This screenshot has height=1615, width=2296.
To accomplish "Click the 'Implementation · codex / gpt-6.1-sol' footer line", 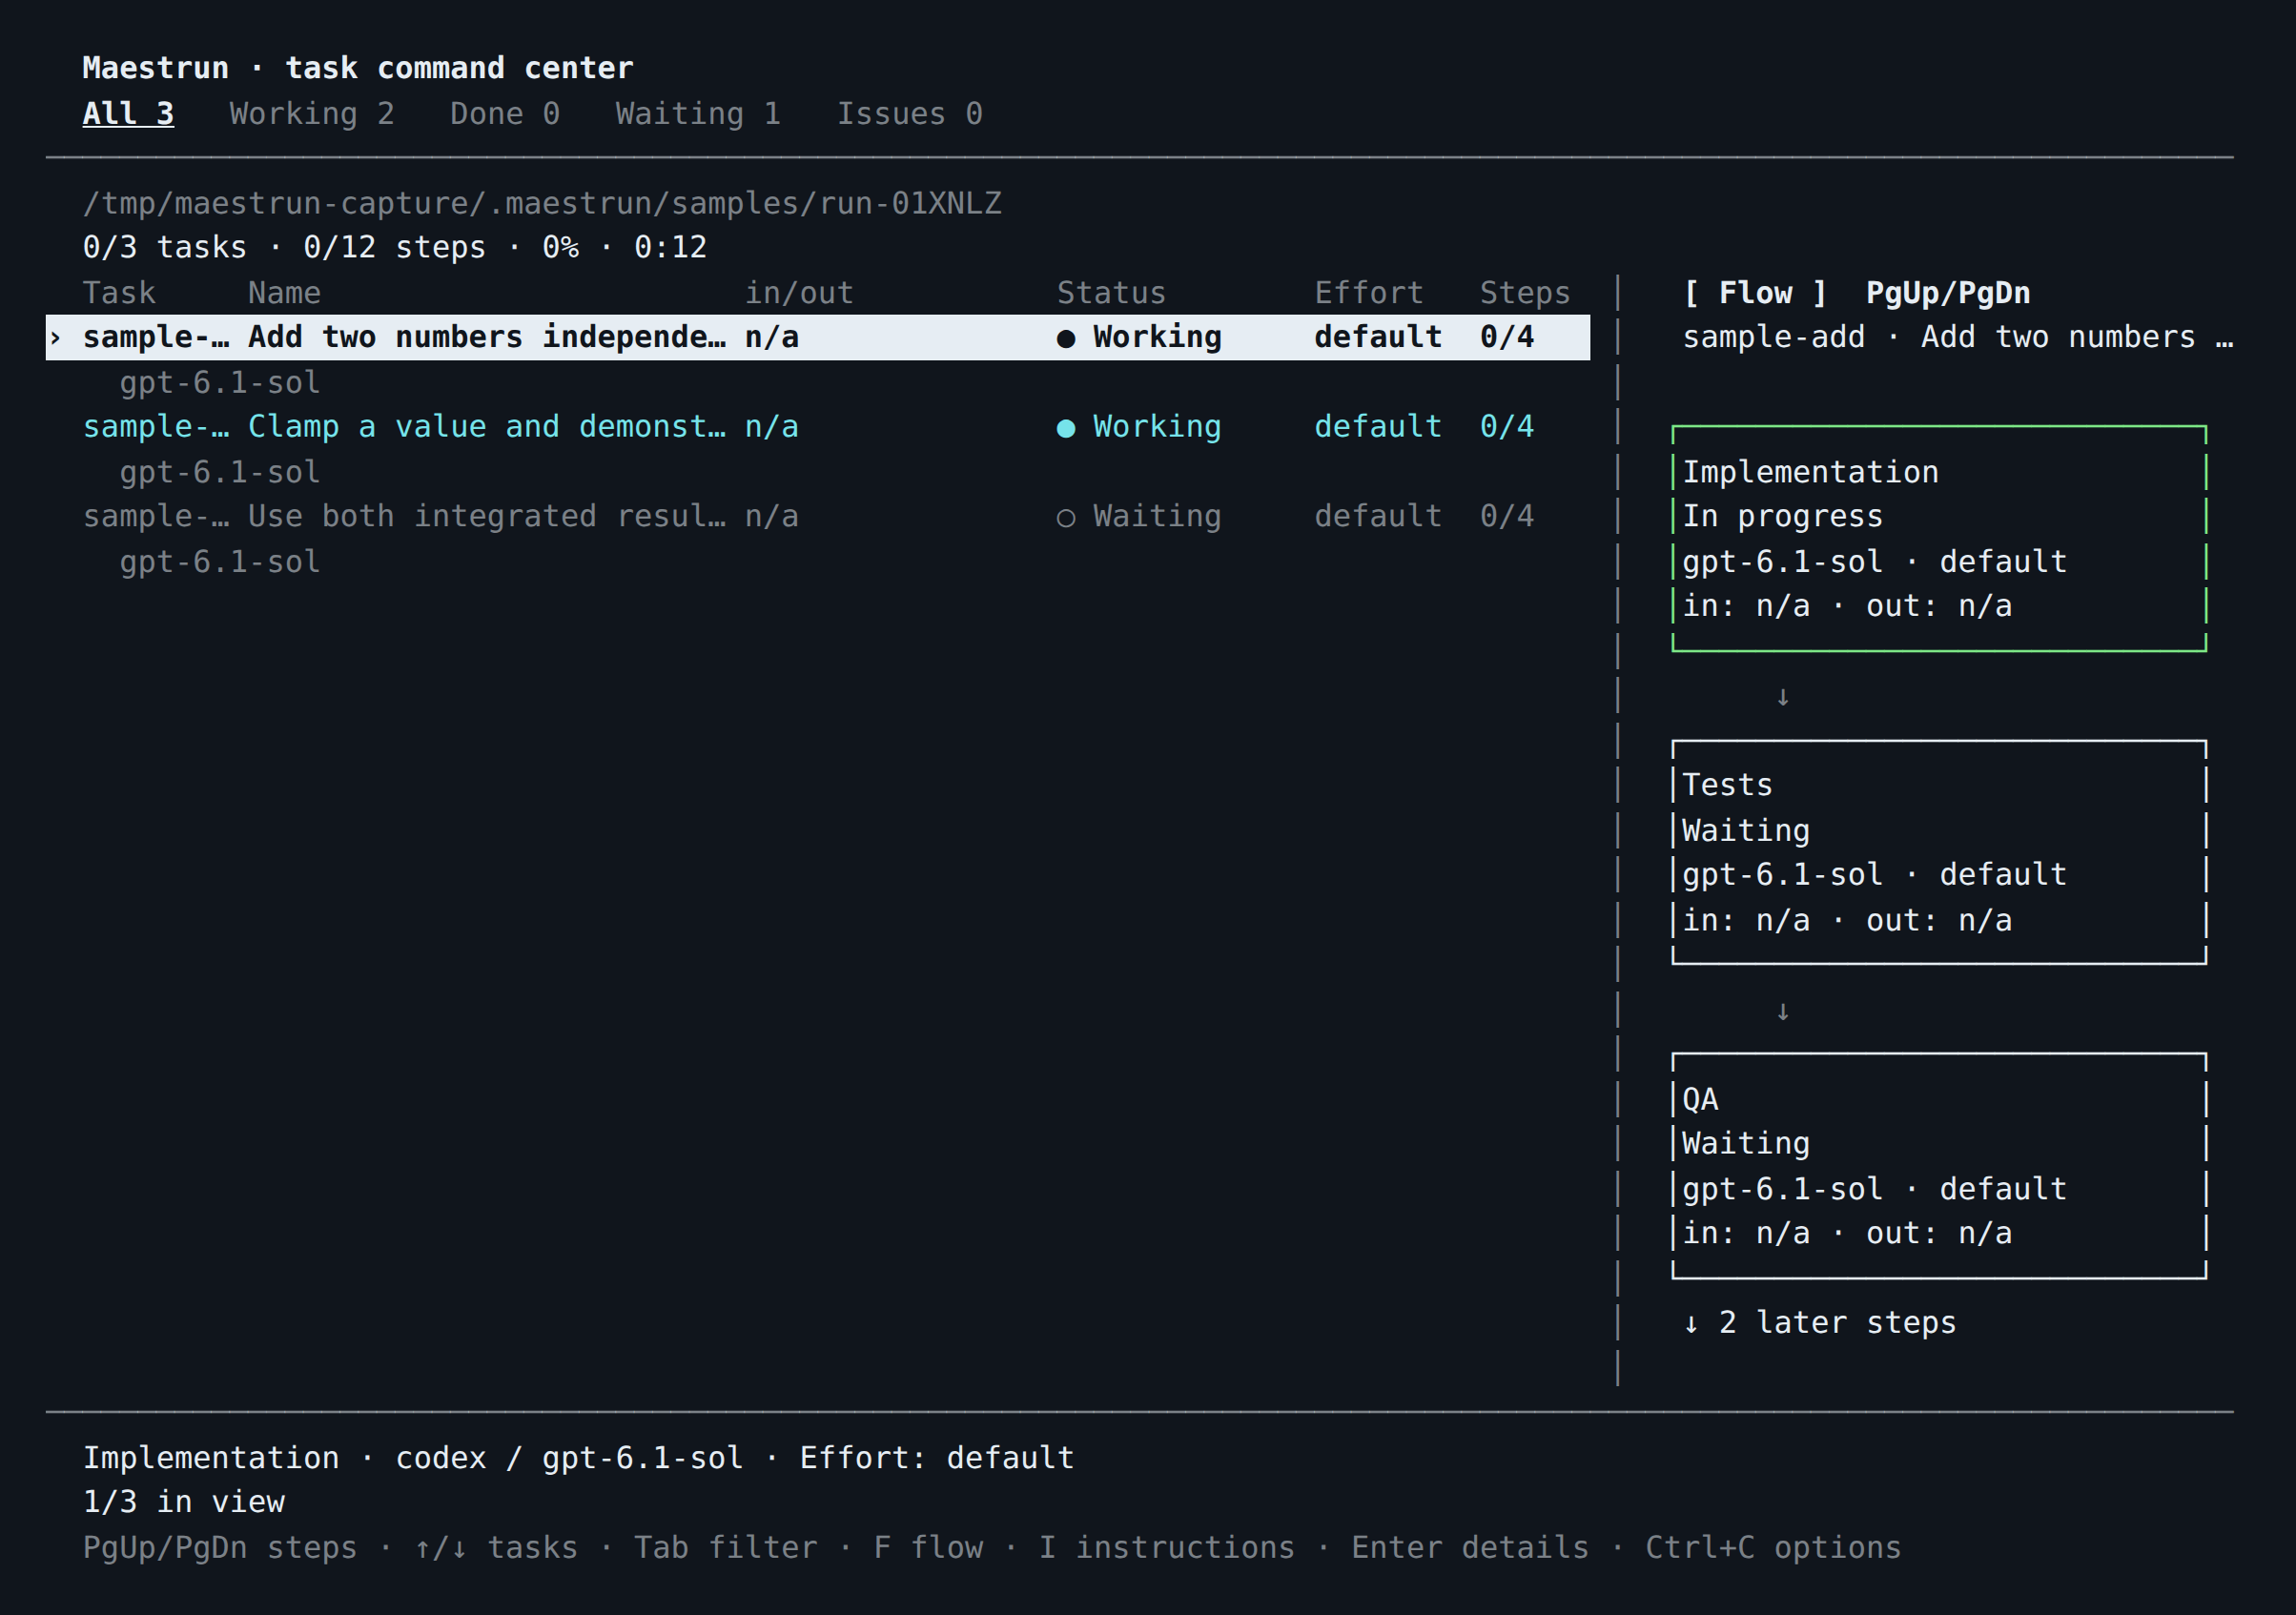I will click(x=578, y=1458).
